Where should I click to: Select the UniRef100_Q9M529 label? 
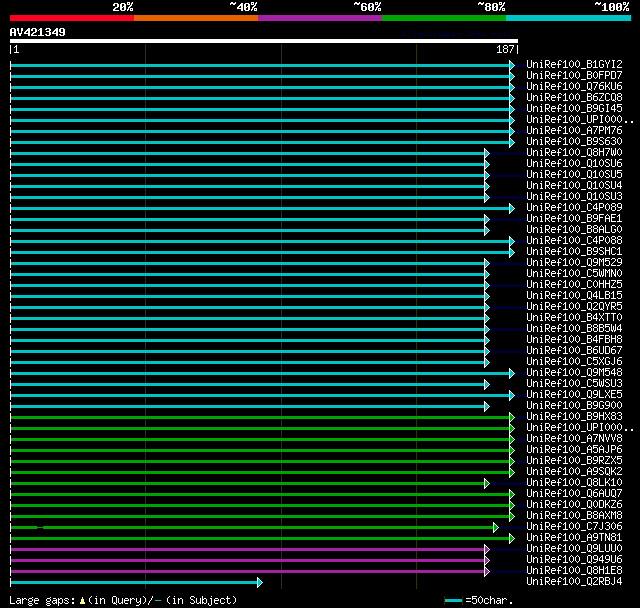(574, 263)
